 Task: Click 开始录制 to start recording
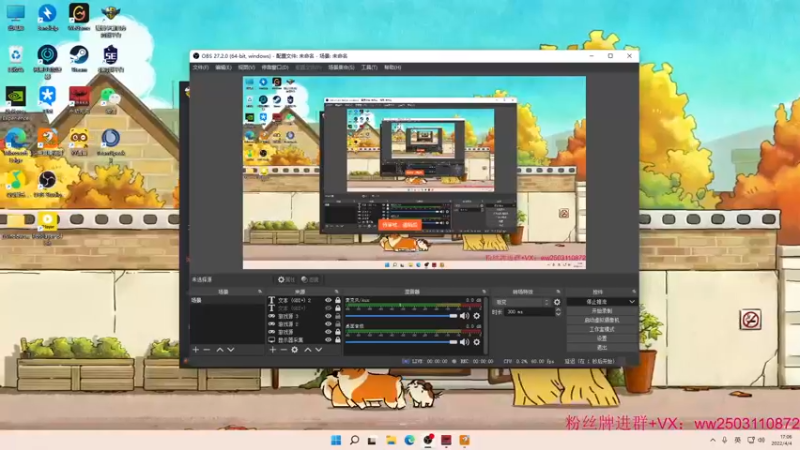602,311
